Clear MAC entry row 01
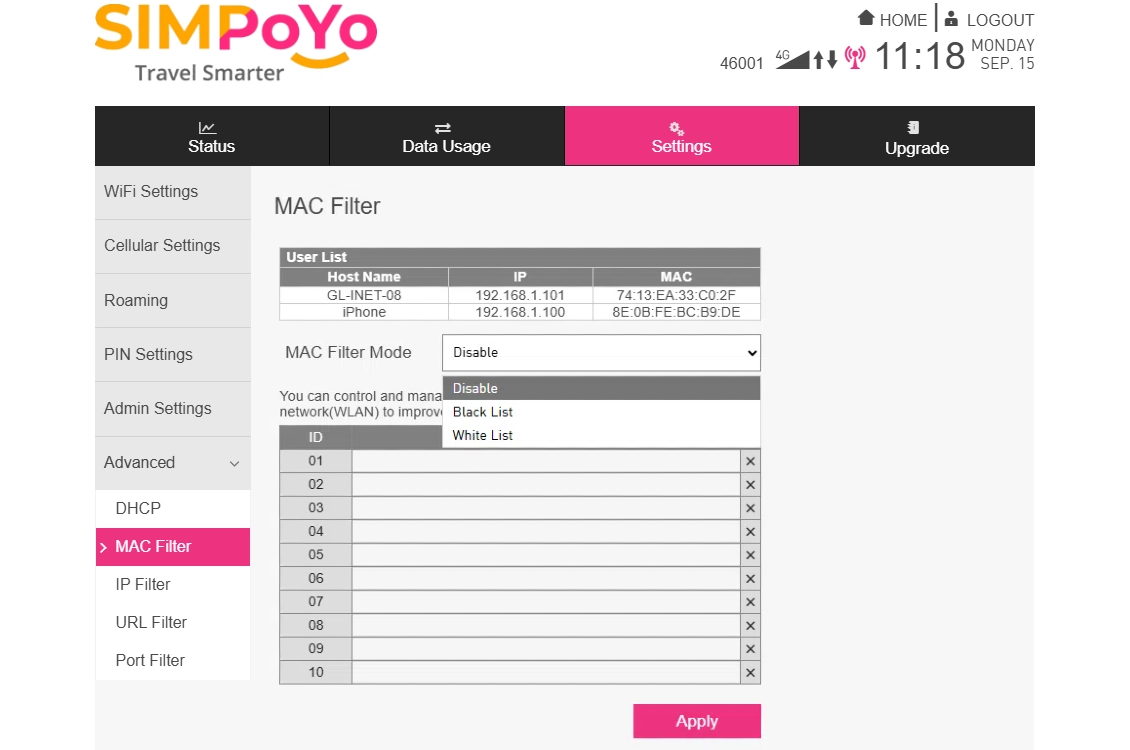 [750, 461]
